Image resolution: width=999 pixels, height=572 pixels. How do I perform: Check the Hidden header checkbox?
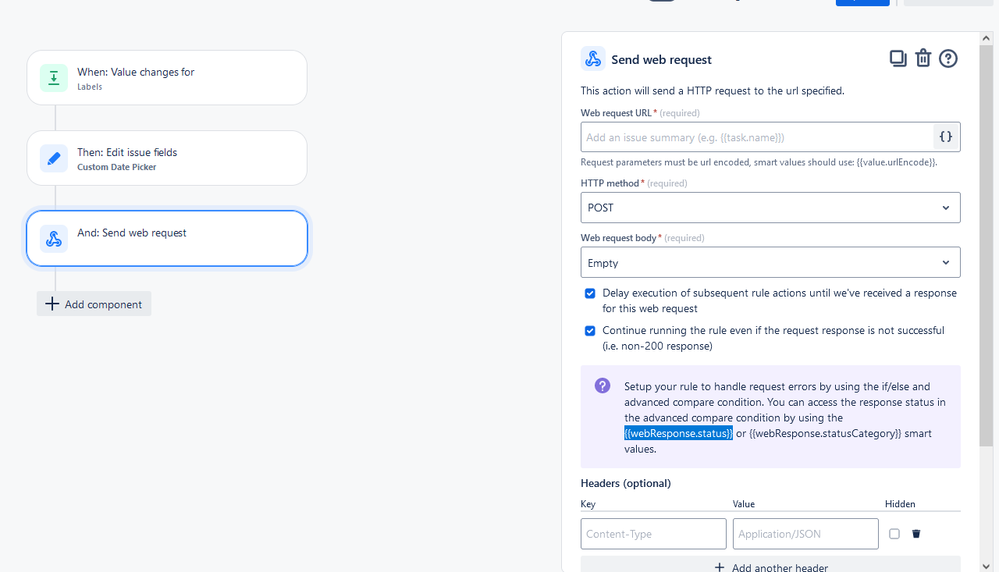tap(894, 534)
